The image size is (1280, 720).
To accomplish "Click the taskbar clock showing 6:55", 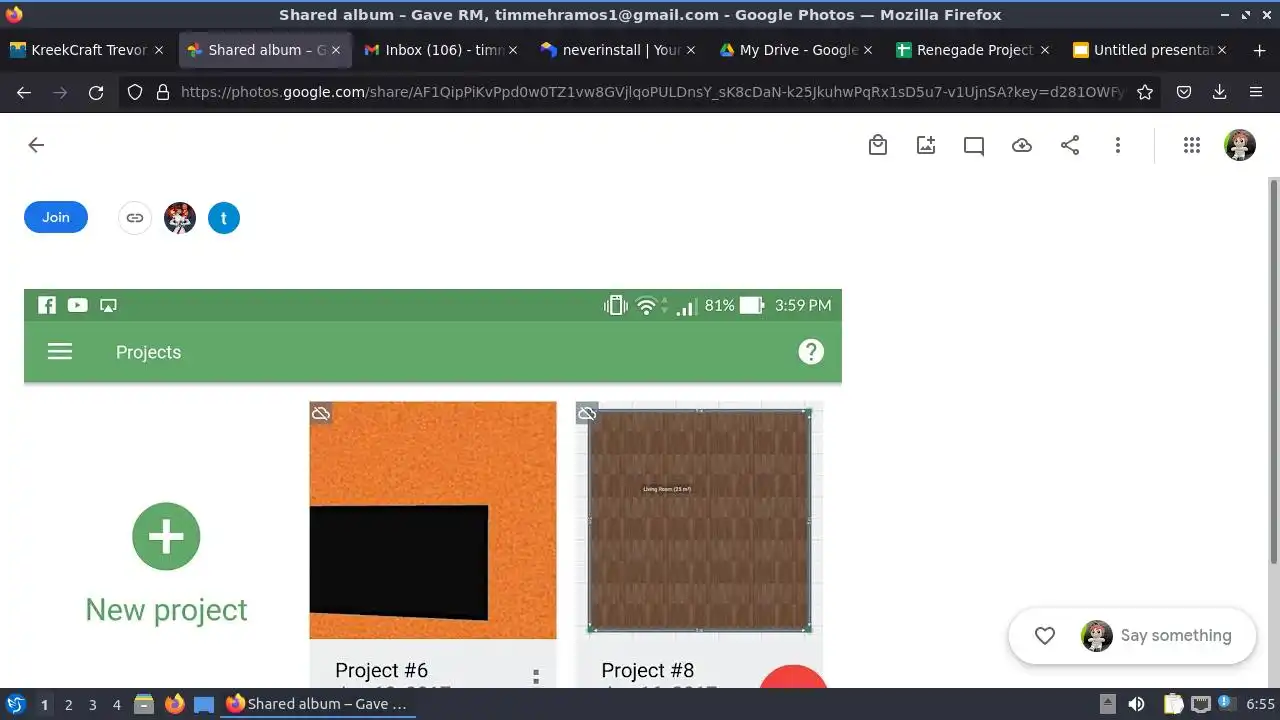I will pos(1260,704).
